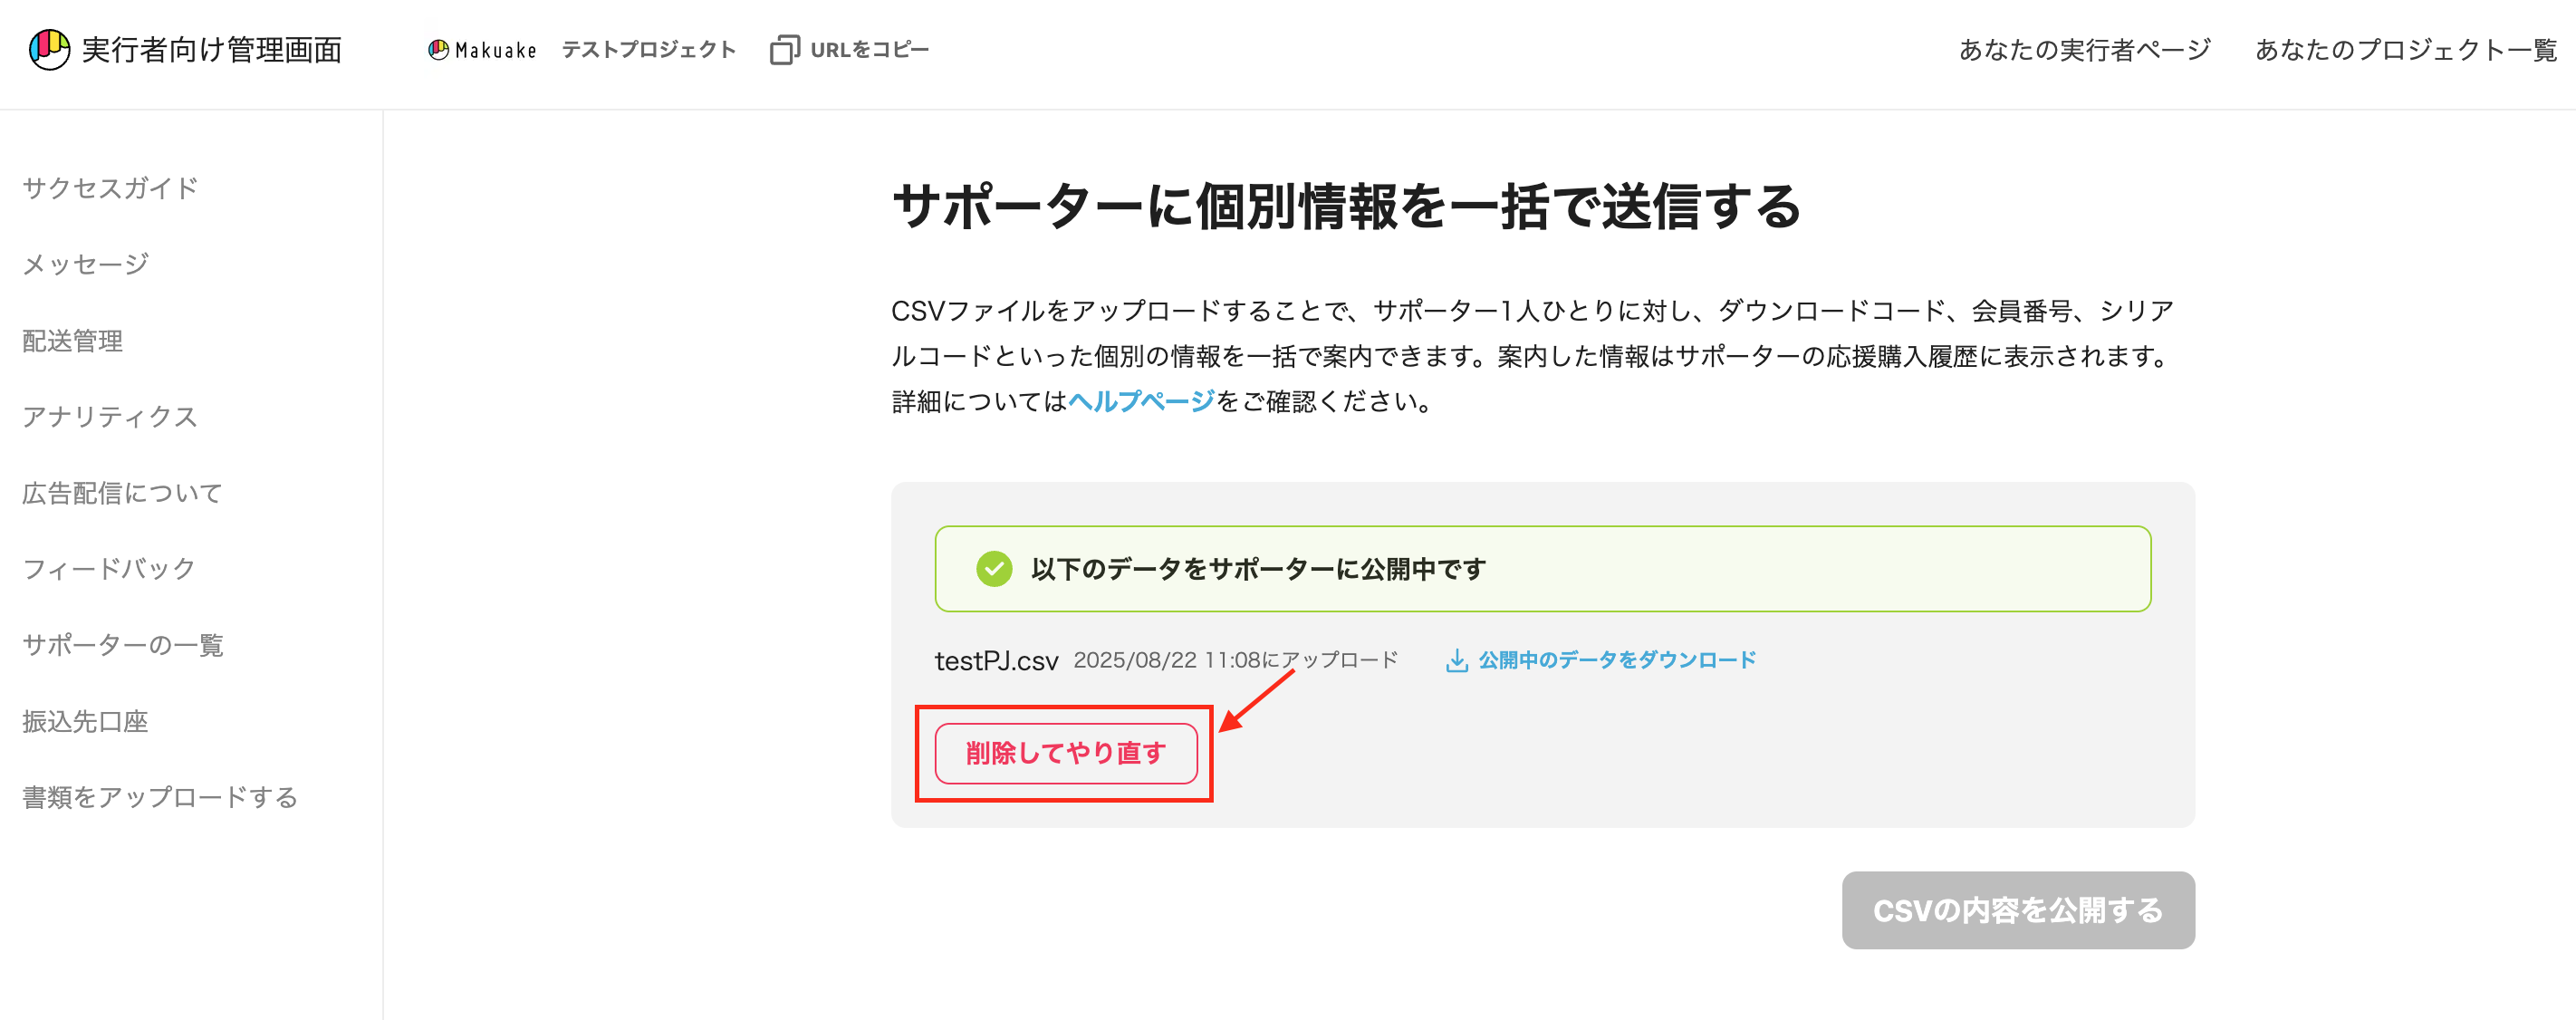Open フィードバック sidebar item

tap(109, 568)
